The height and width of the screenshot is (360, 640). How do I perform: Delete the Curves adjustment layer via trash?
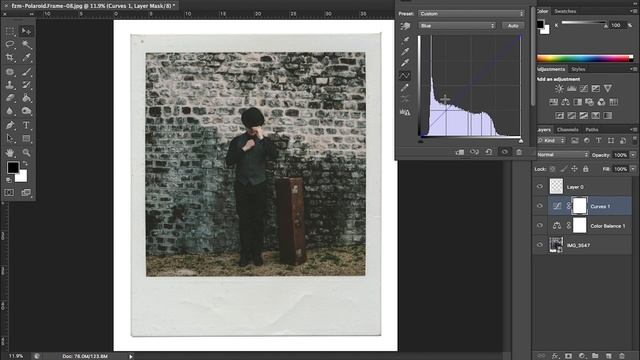[x=519, y=152]
